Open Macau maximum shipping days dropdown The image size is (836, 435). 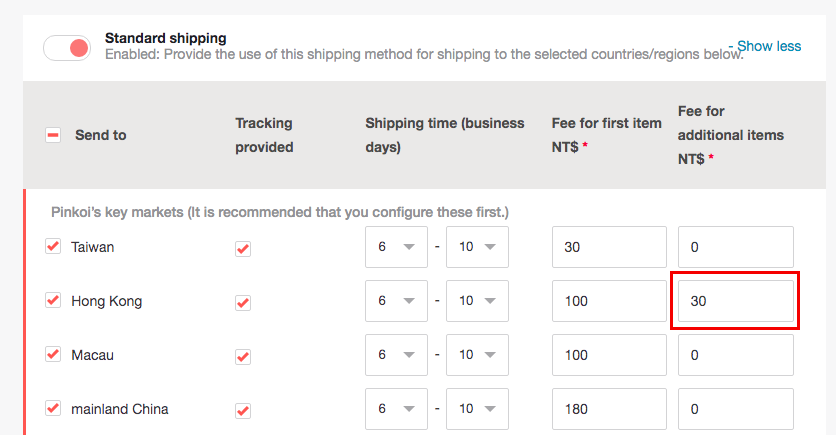click(477, 355)
